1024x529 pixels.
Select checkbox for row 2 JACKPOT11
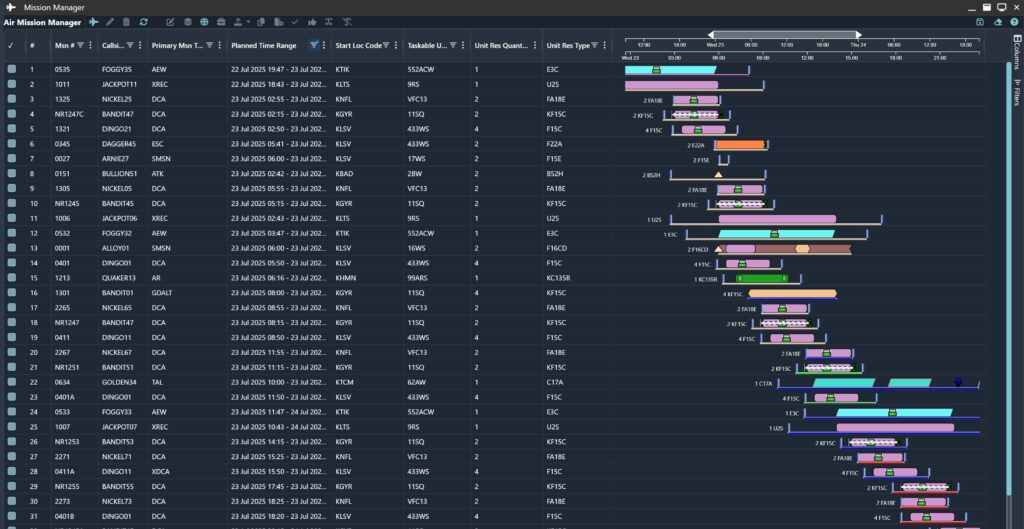point(12,84)
